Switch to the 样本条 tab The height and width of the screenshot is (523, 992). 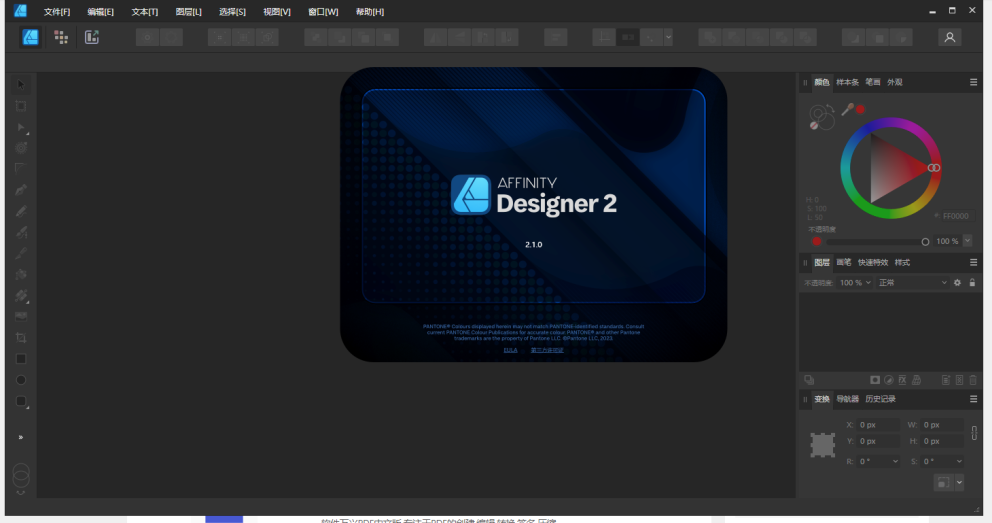pos(847,82)
